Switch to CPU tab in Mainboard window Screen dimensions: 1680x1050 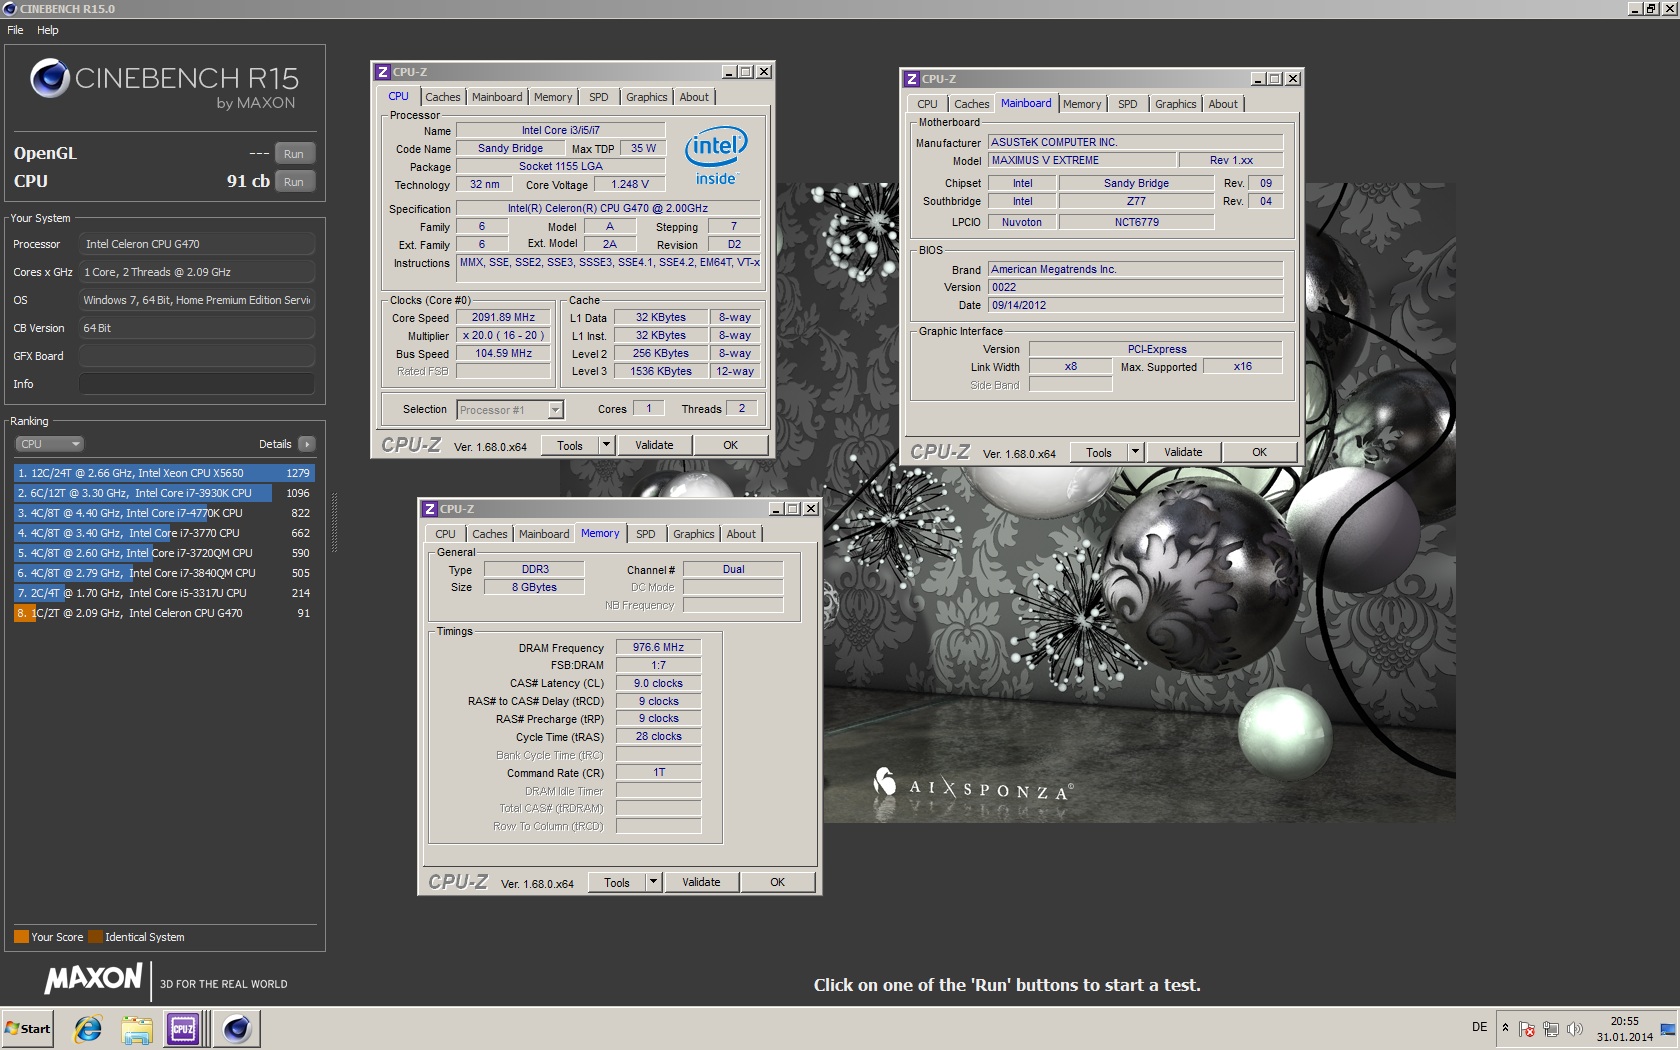pyautogui.click(x=928, y=104)
